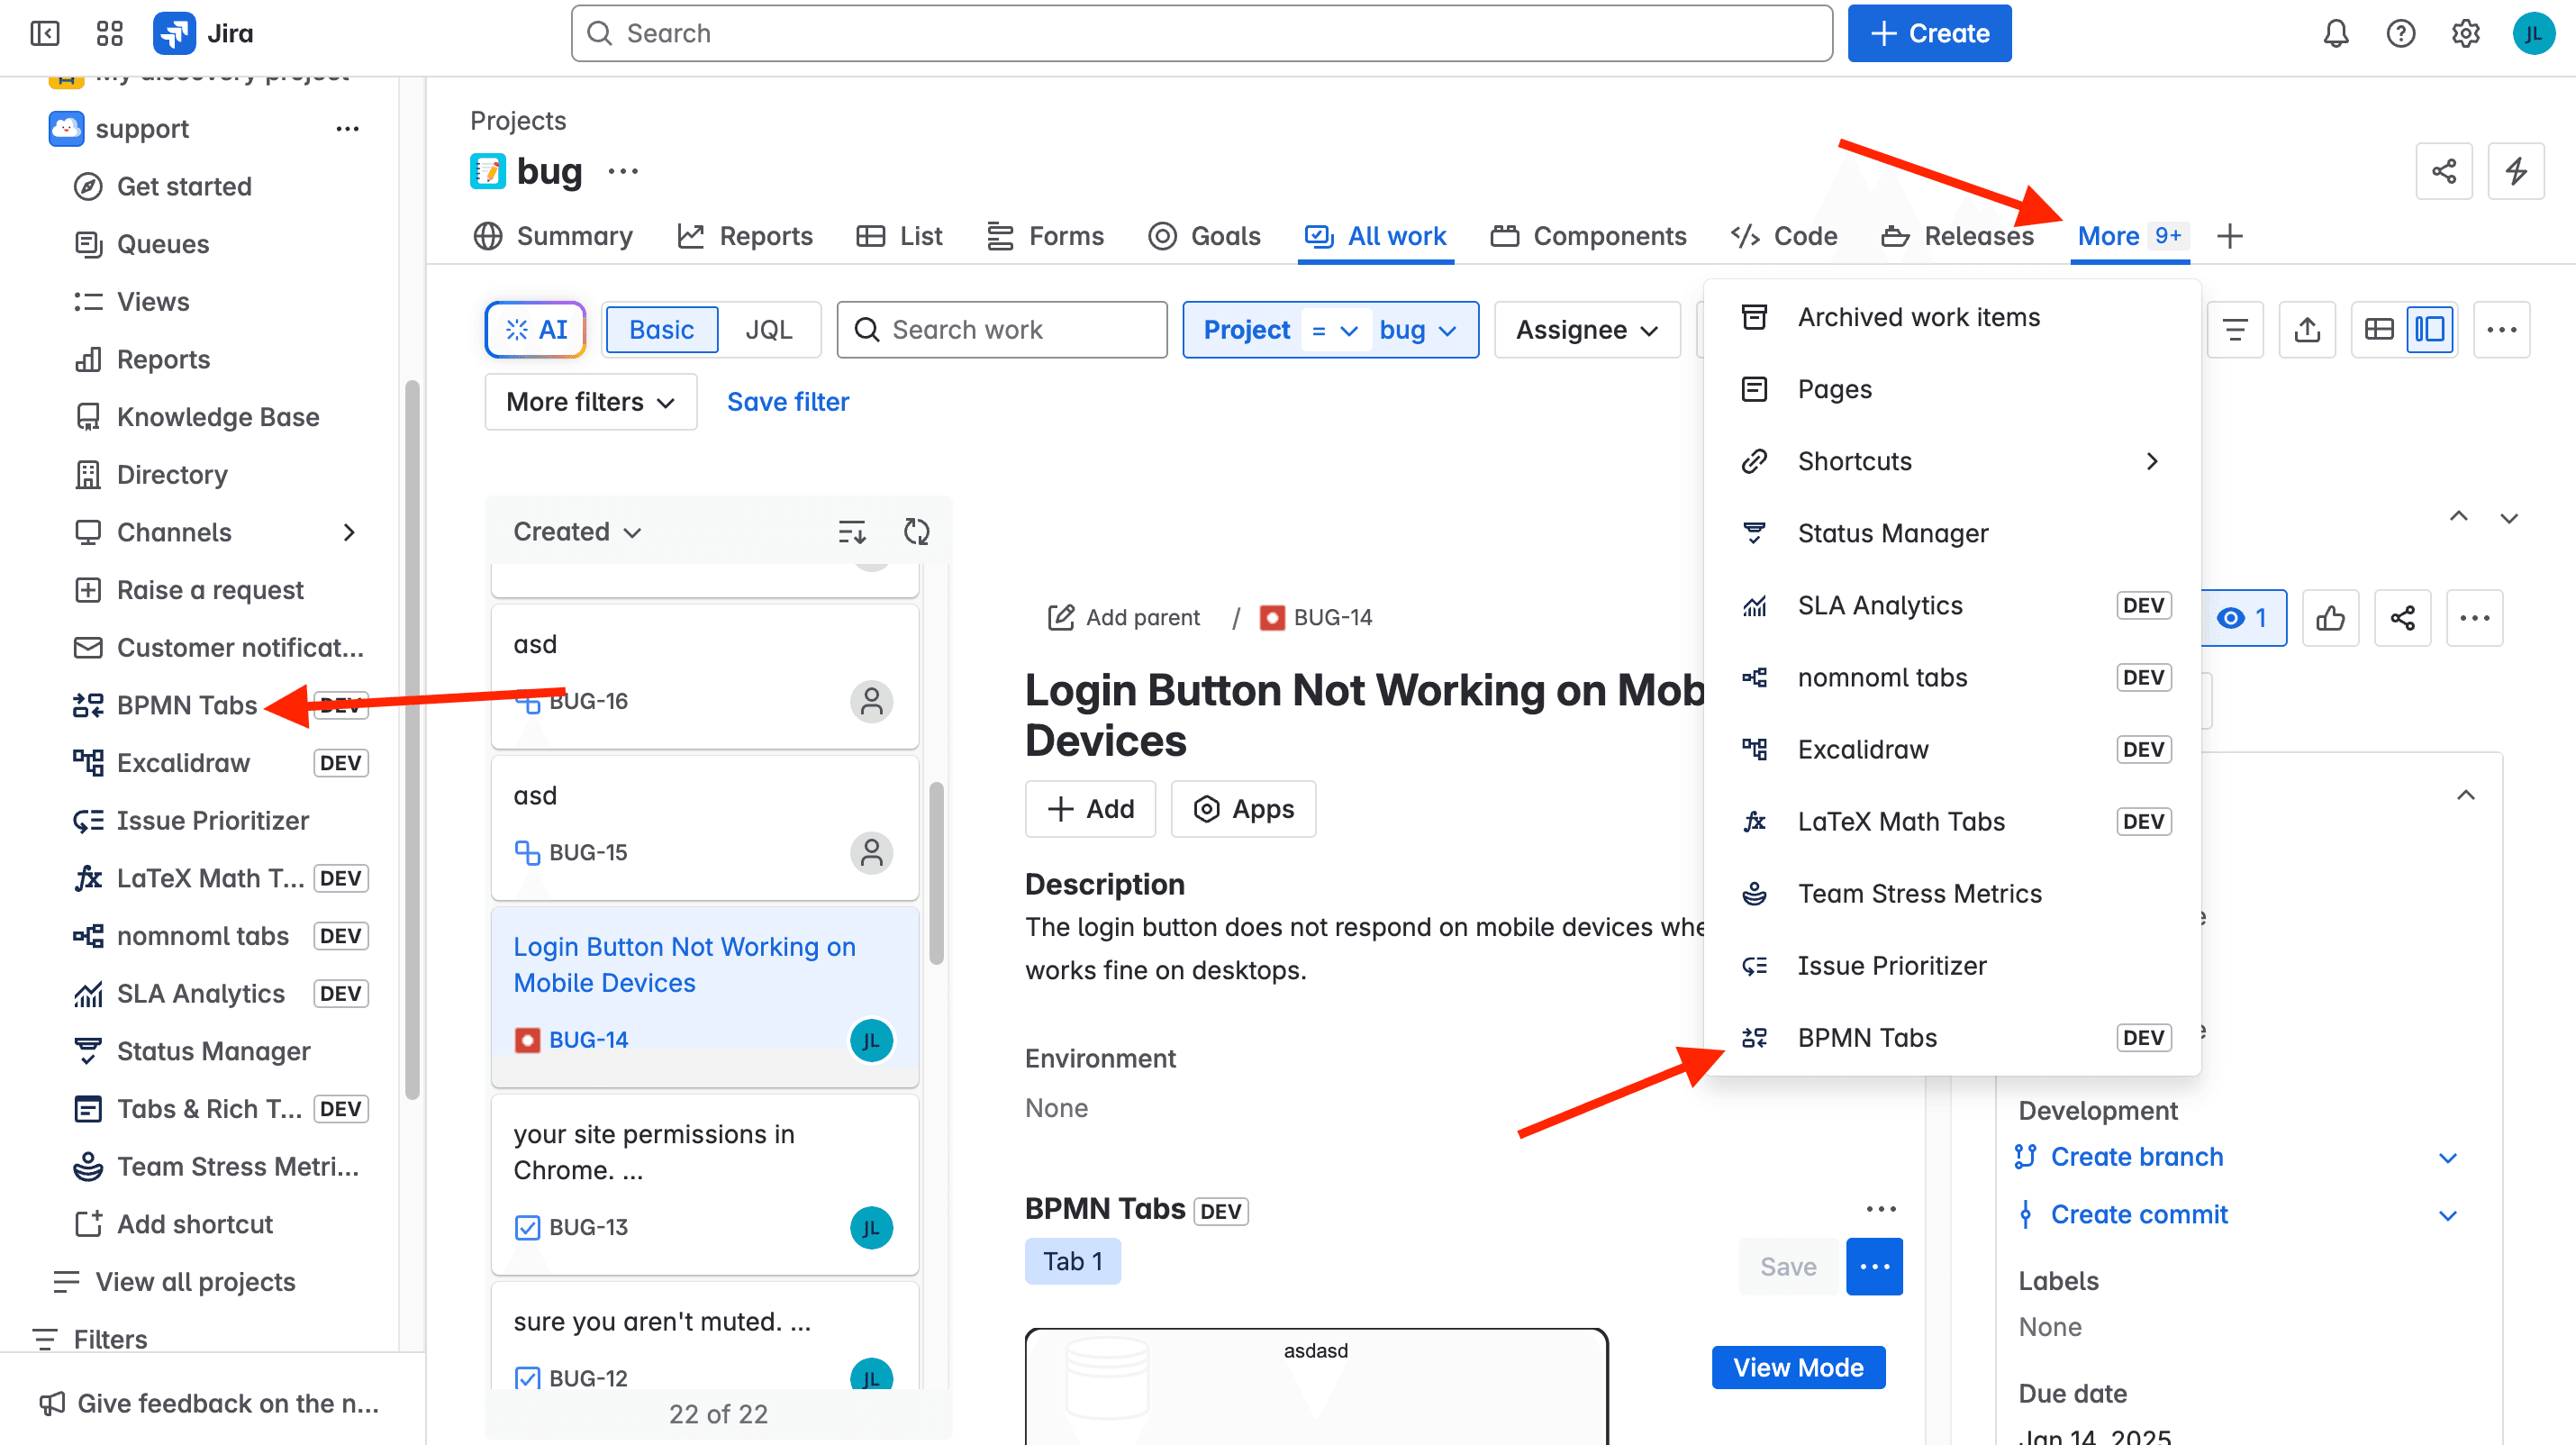Switch to list view table icon
Screen dimensions: 2576x1445
[x=2379, y=329]
